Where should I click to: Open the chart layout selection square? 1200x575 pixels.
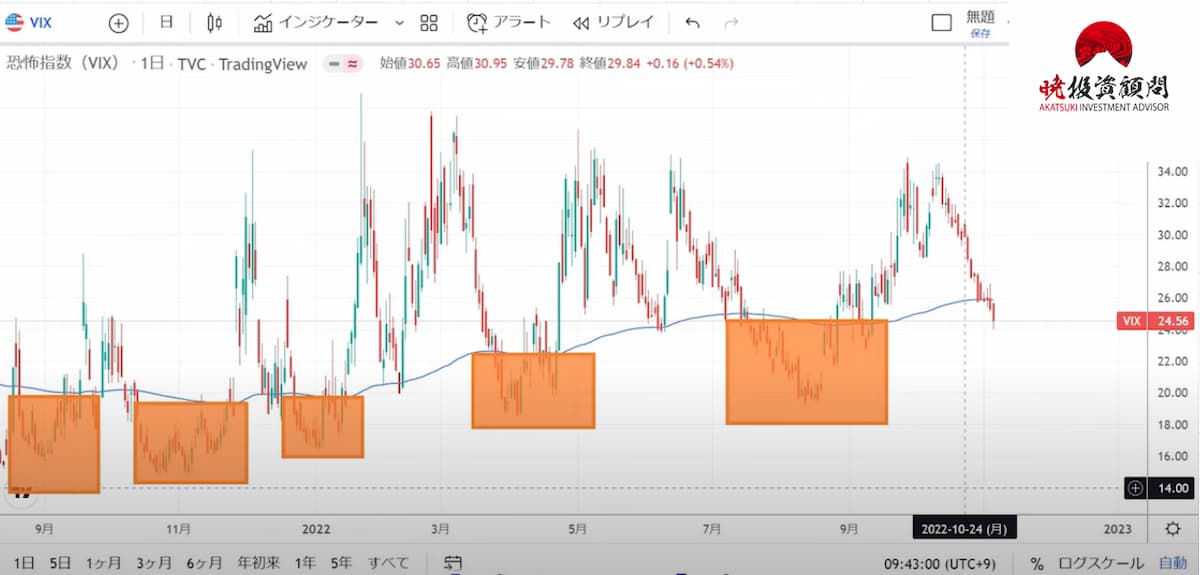tap(941, 23)
